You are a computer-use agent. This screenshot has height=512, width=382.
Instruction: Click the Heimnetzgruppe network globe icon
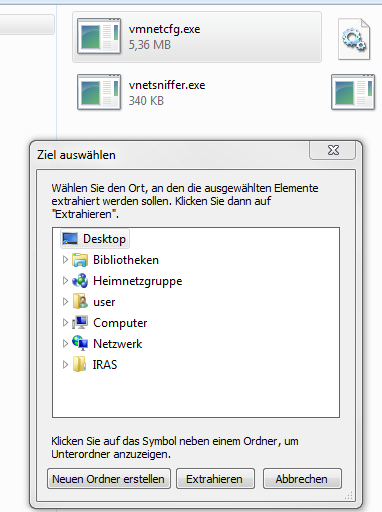80,281
